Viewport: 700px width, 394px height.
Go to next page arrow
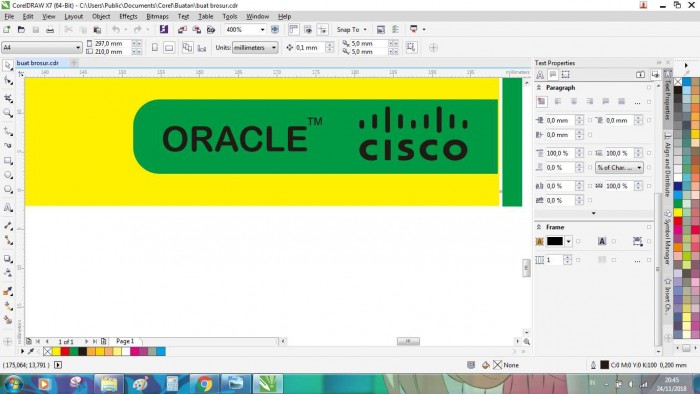pyautogui.click(x=86, y=341)
